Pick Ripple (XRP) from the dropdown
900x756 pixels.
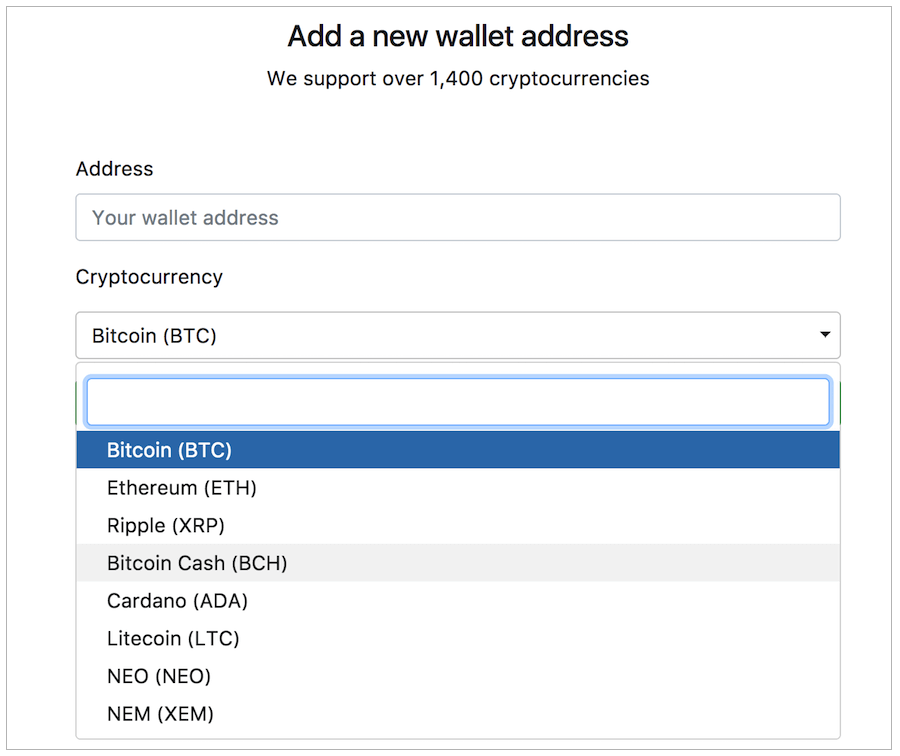(x=457, y=525)
